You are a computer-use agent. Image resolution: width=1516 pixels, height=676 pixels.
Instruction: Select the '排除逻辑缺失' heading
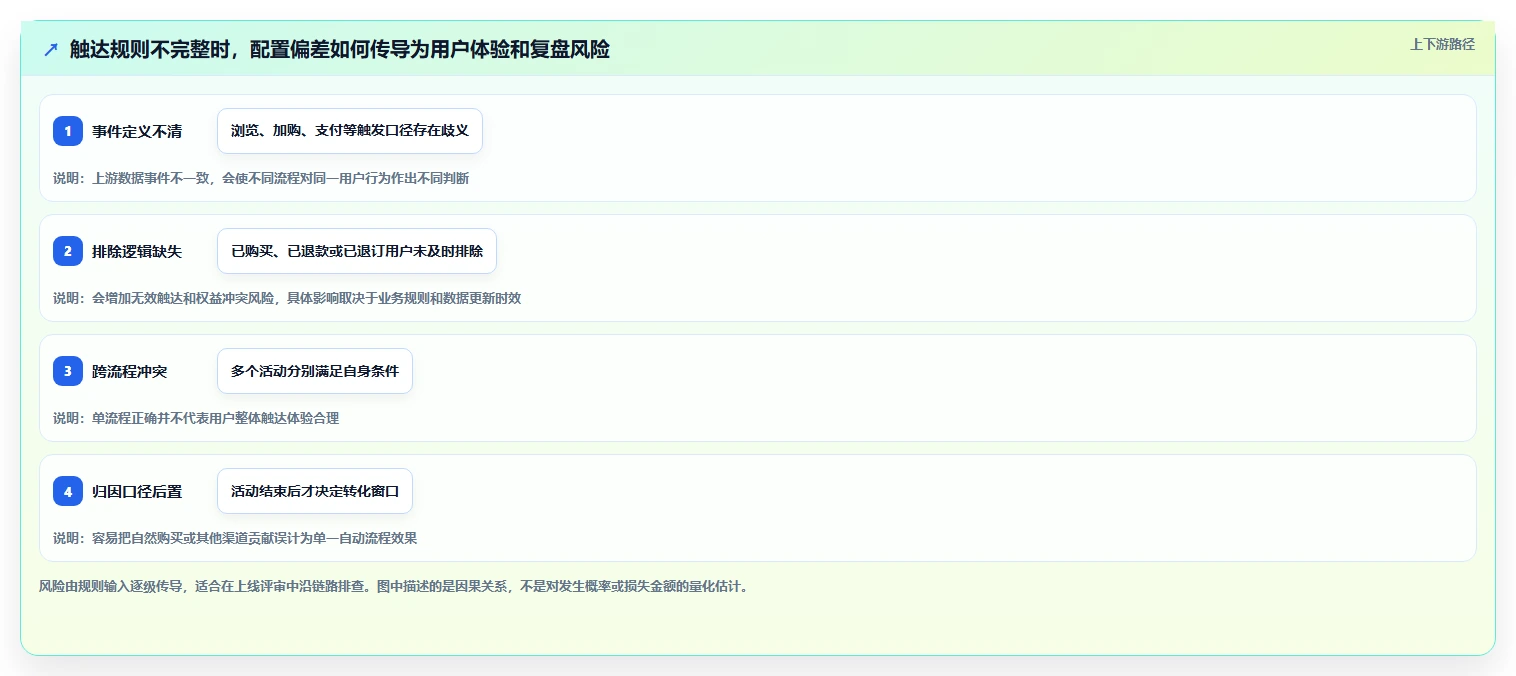pos(137,251)
